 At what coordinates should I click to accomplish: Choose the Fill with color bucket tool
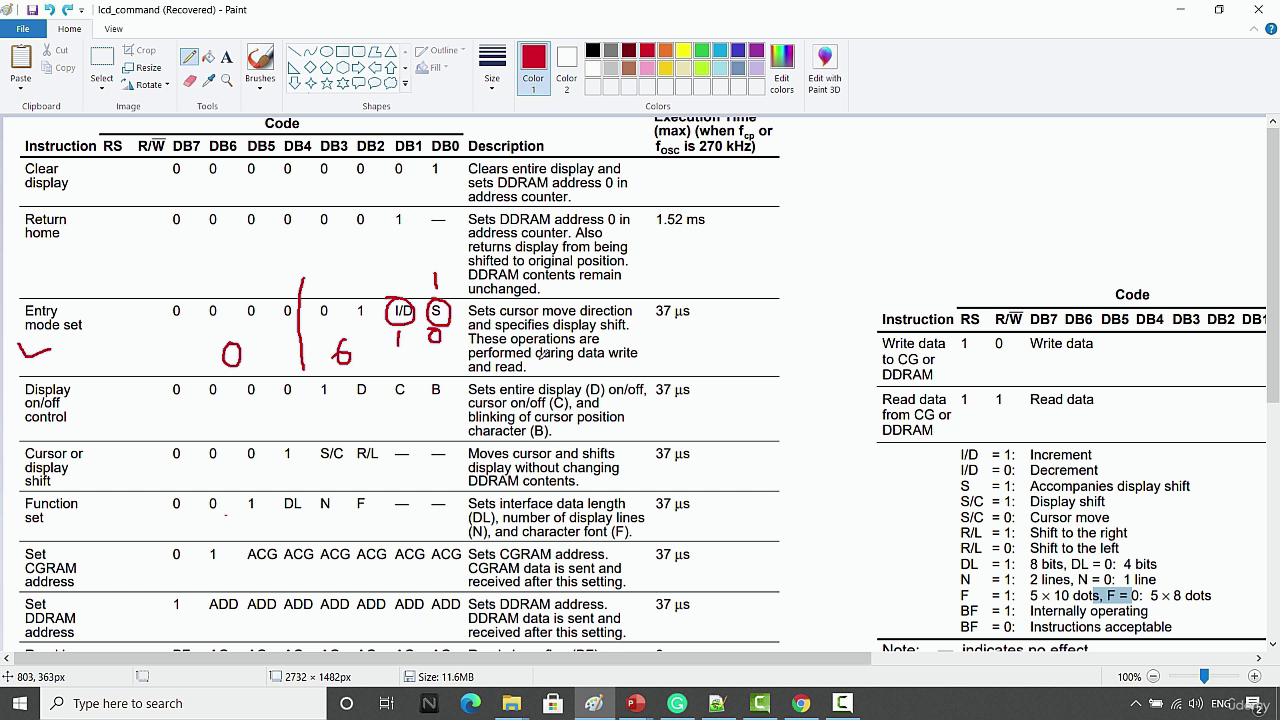[208, 57]
